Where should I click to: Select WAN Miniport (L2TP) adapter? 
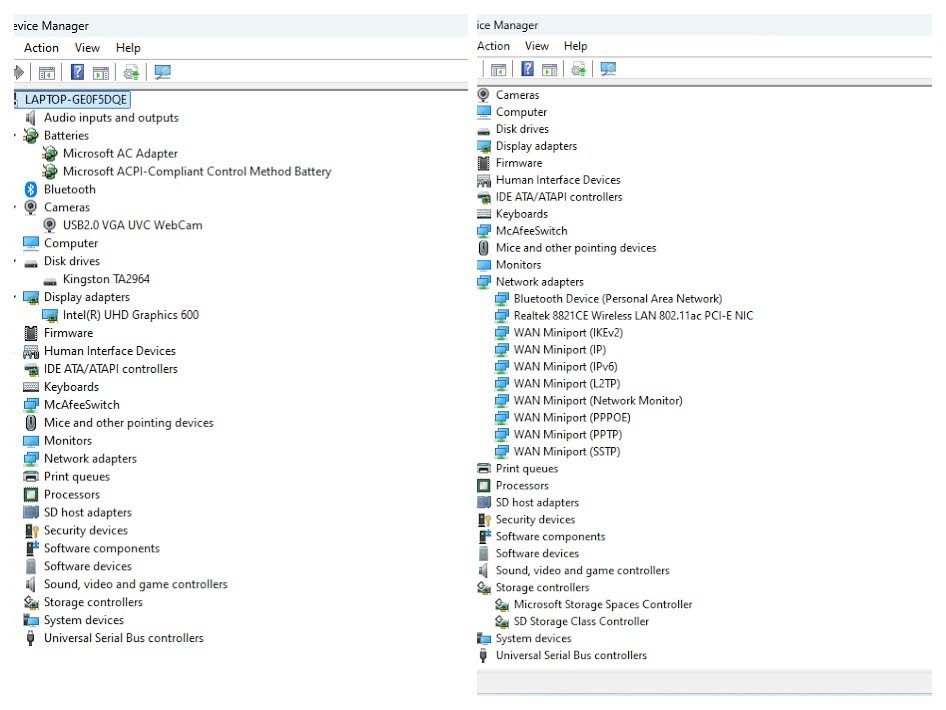(567, 383)
